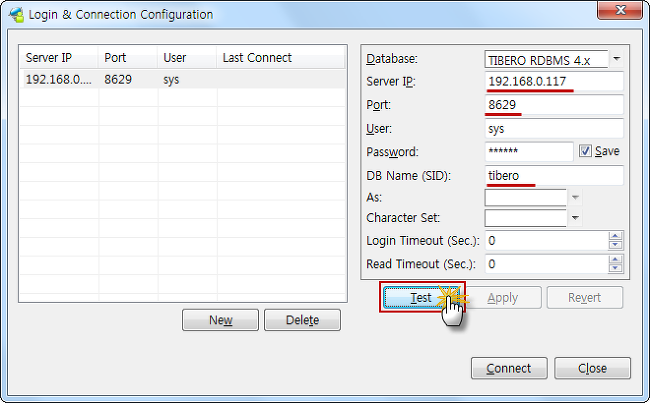Sort by the Server IP column header
Screen dimensions: 650x403
[59, 57]
